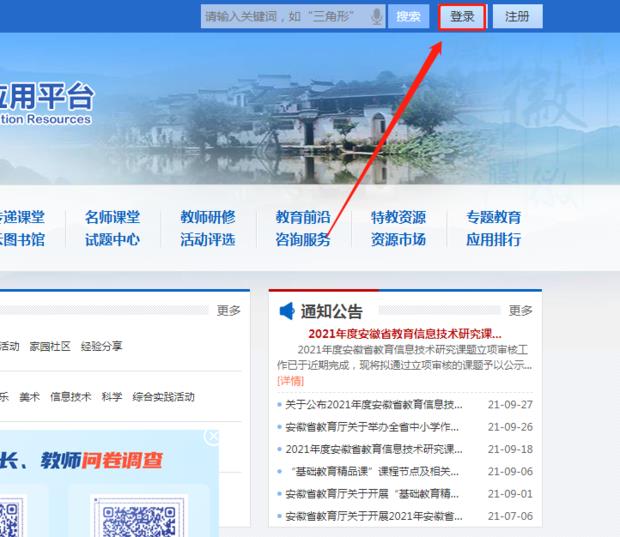Close the questionnaire popup banner

tap(212, 437)
